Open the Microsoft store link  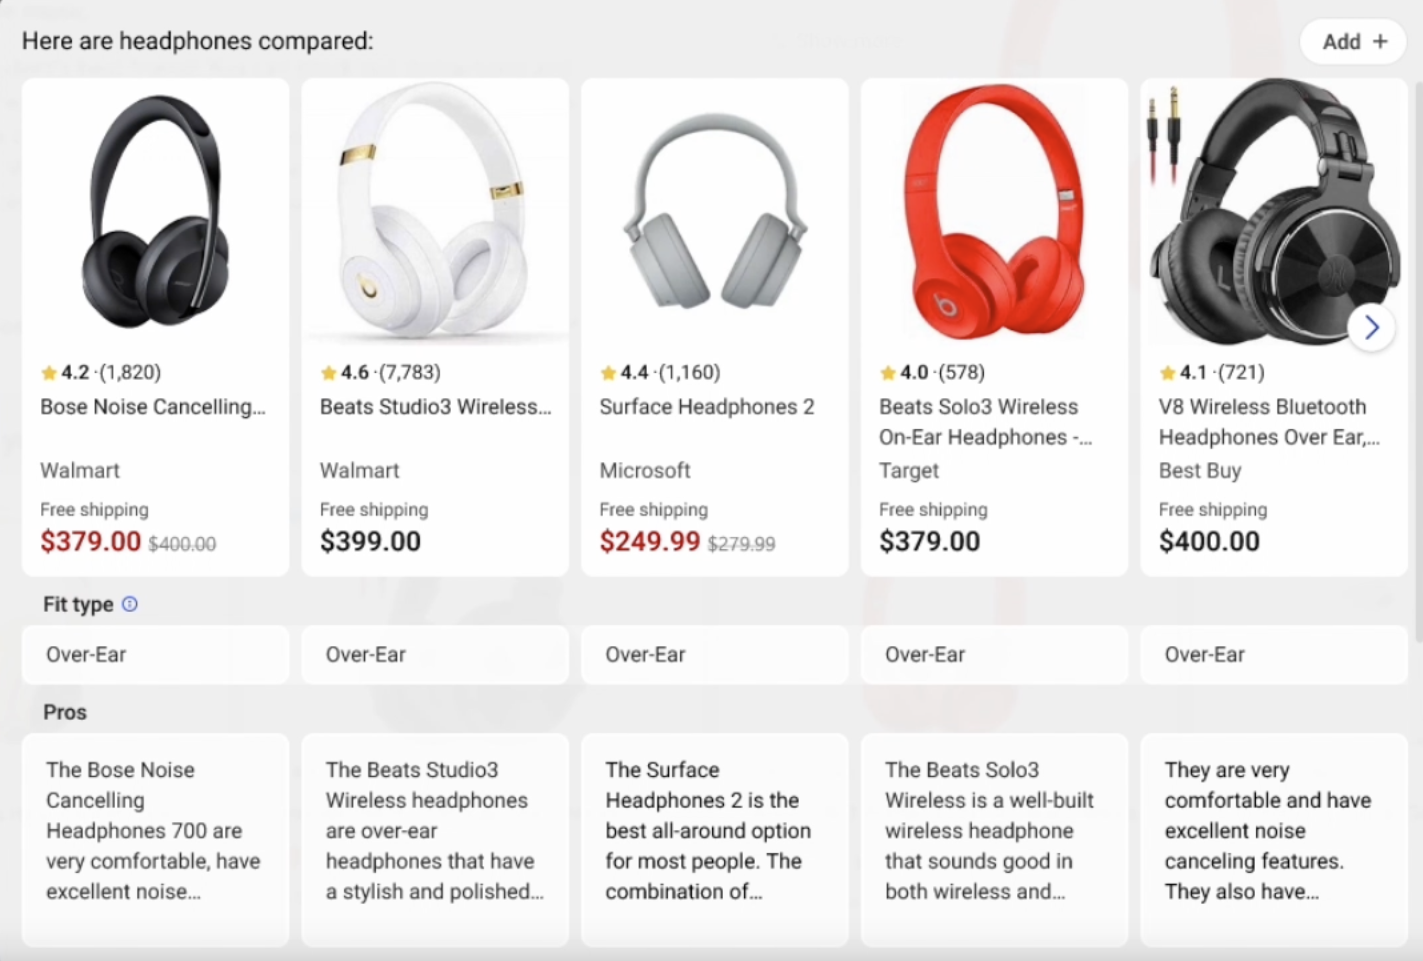point(645,470)
